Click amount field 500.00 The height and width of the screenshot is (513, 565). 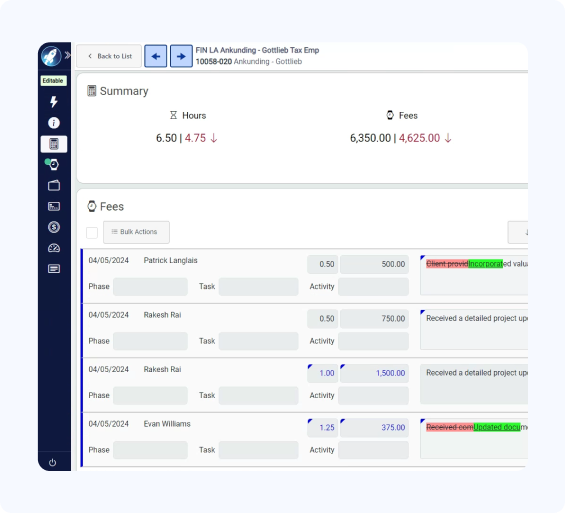(x=374, y=264)
